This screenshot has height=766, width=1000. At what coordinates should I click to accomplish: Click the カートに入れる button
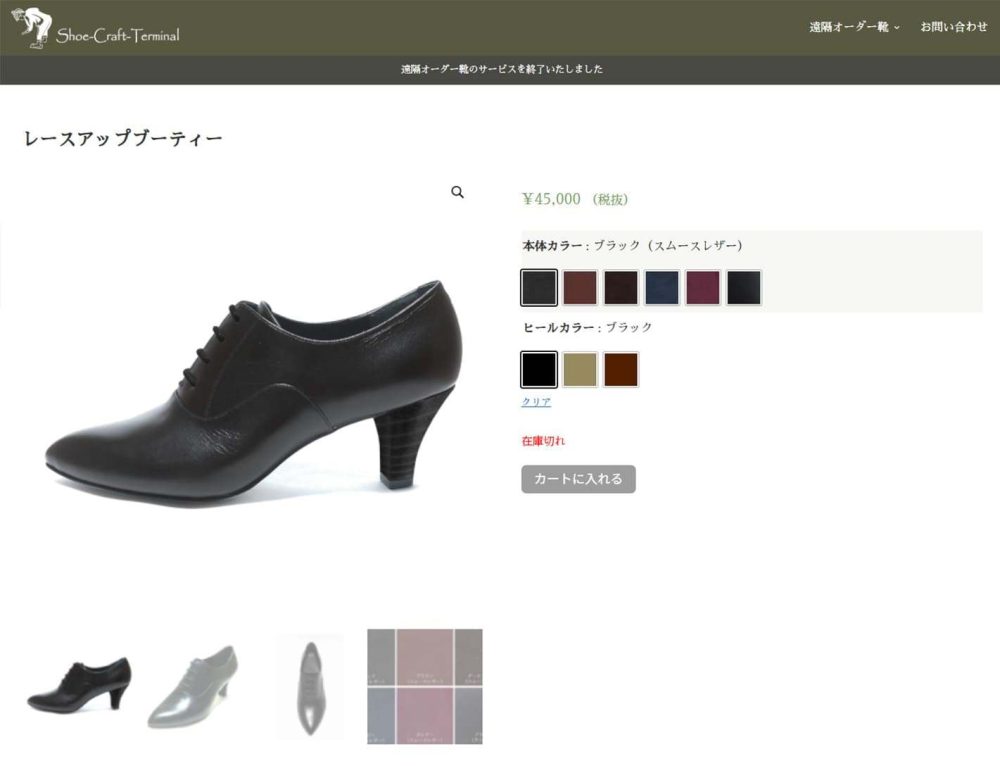click(580, 479)
